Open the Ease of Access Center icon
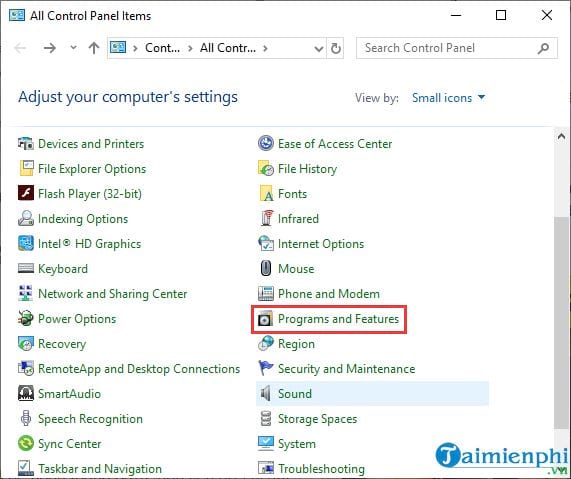 tap(266, 143)
